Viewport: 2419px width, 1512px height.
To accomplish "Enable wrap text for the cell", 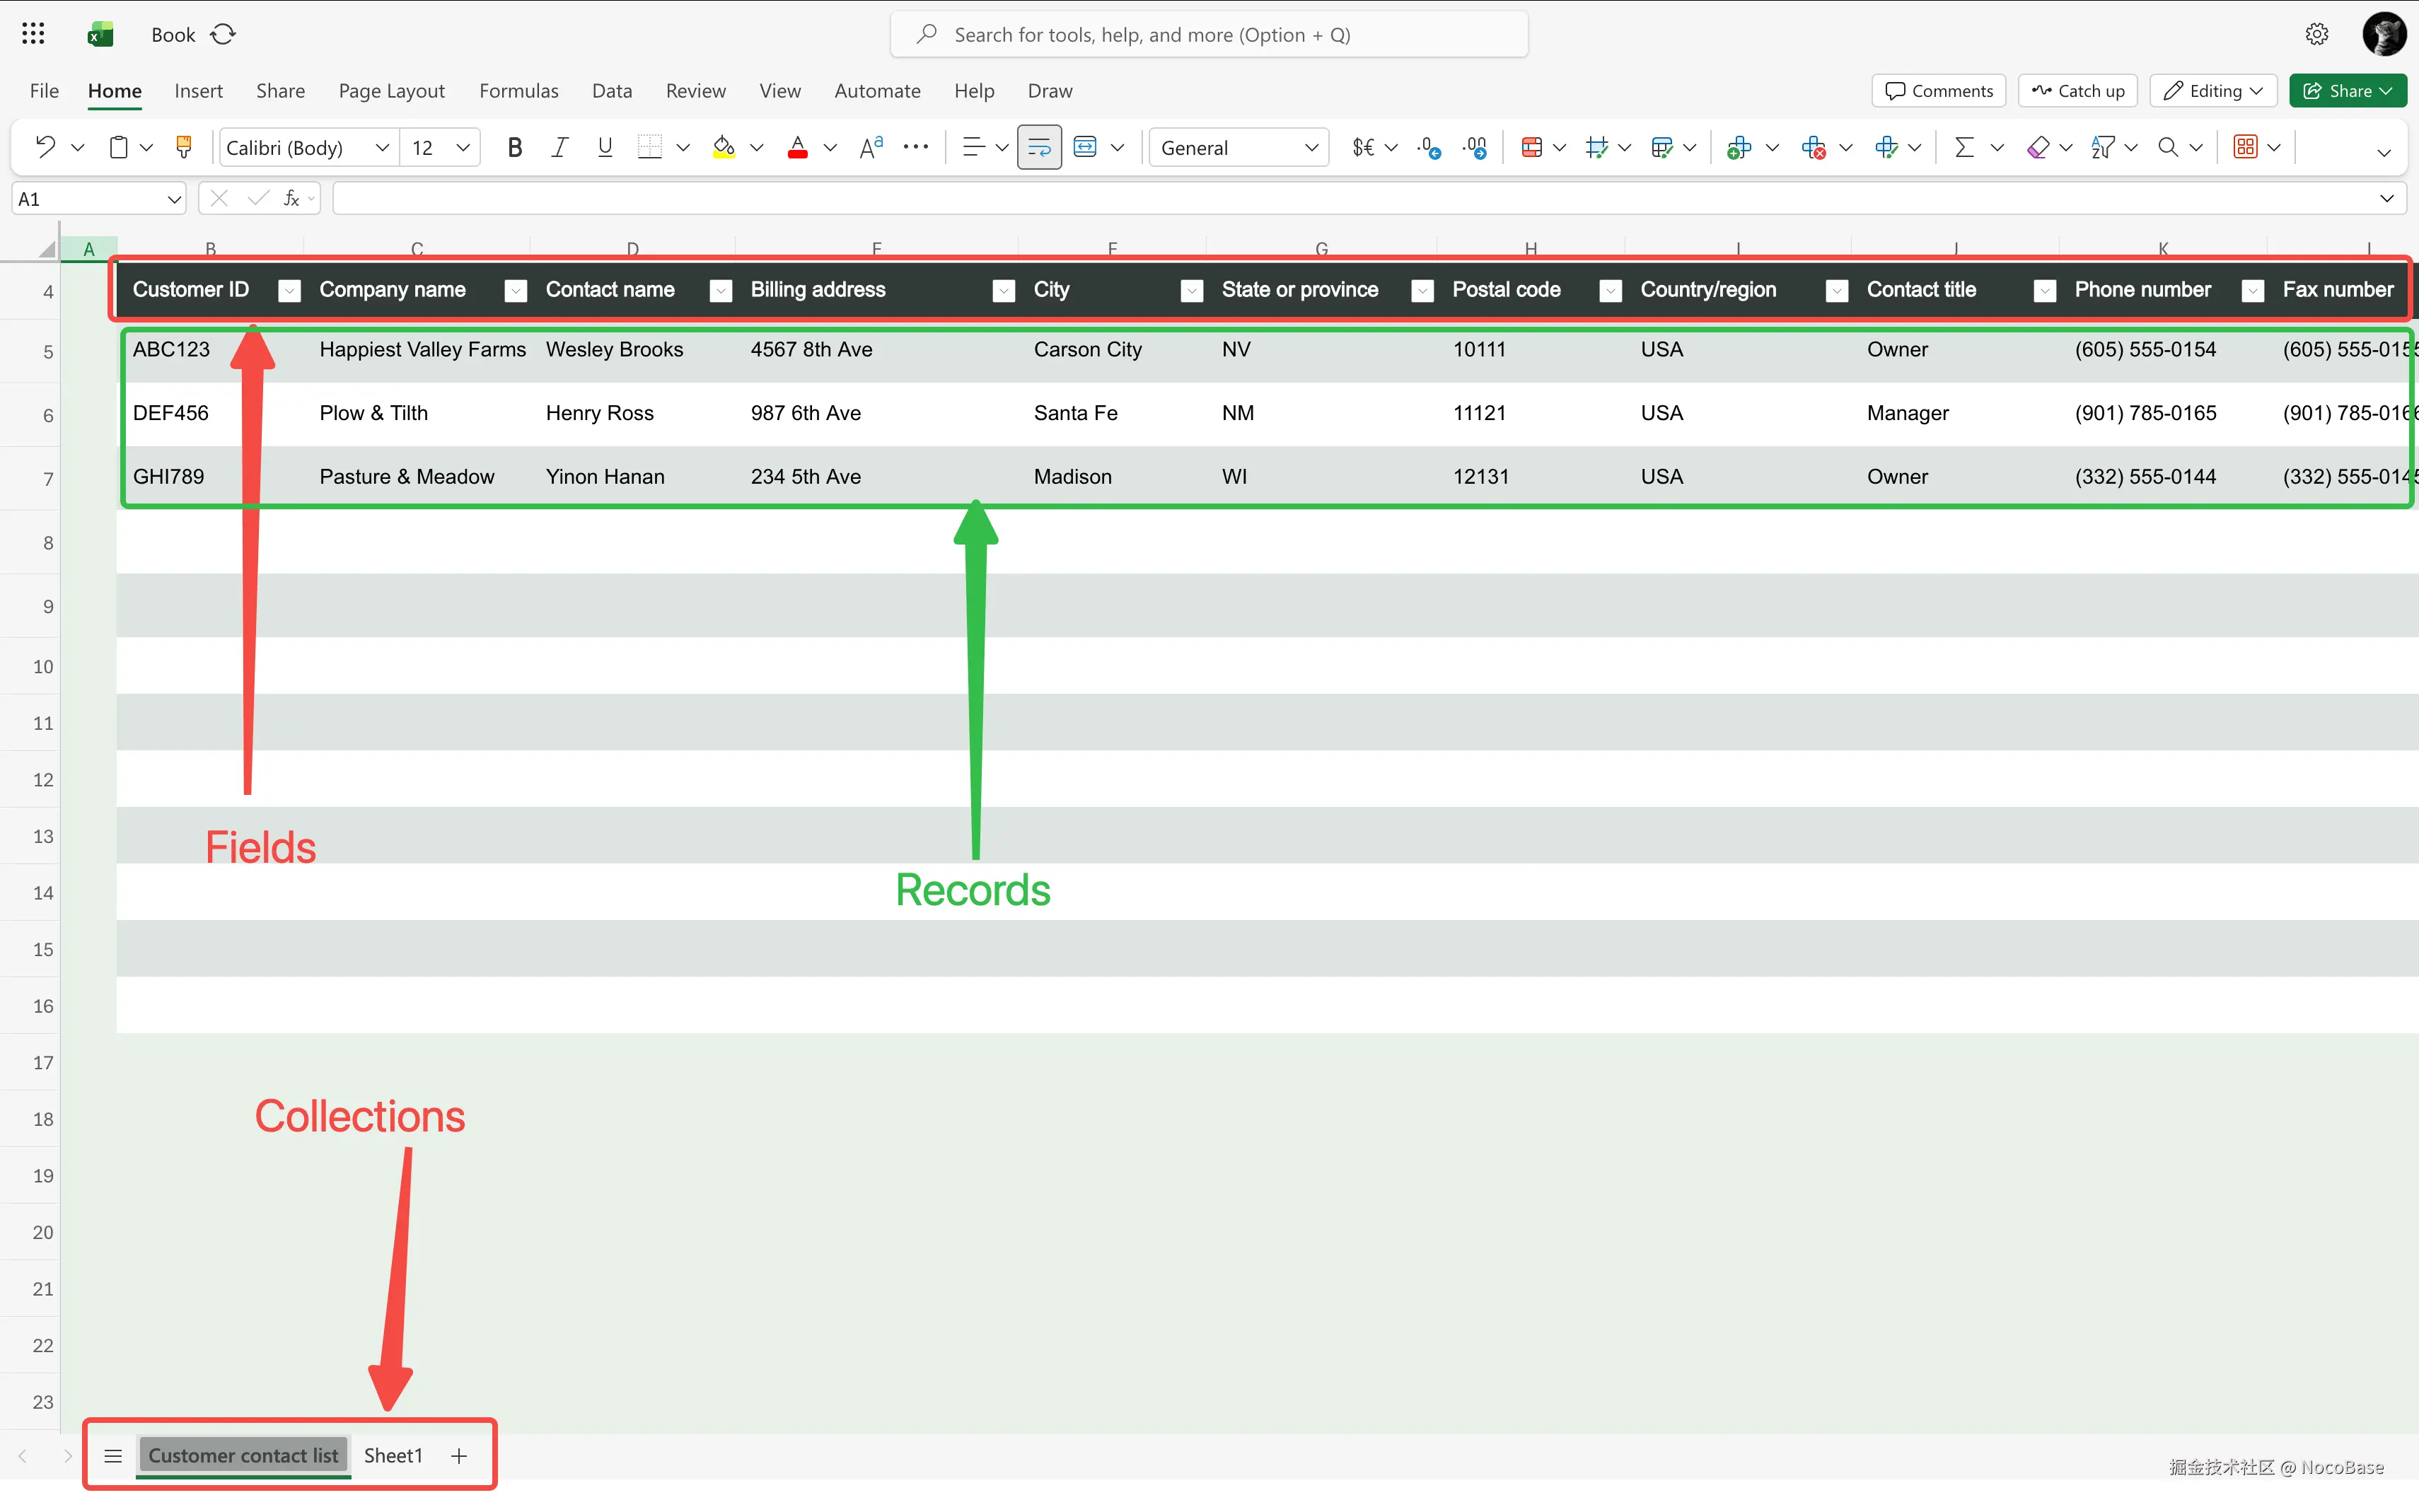I will click(x=1038, y=147).
